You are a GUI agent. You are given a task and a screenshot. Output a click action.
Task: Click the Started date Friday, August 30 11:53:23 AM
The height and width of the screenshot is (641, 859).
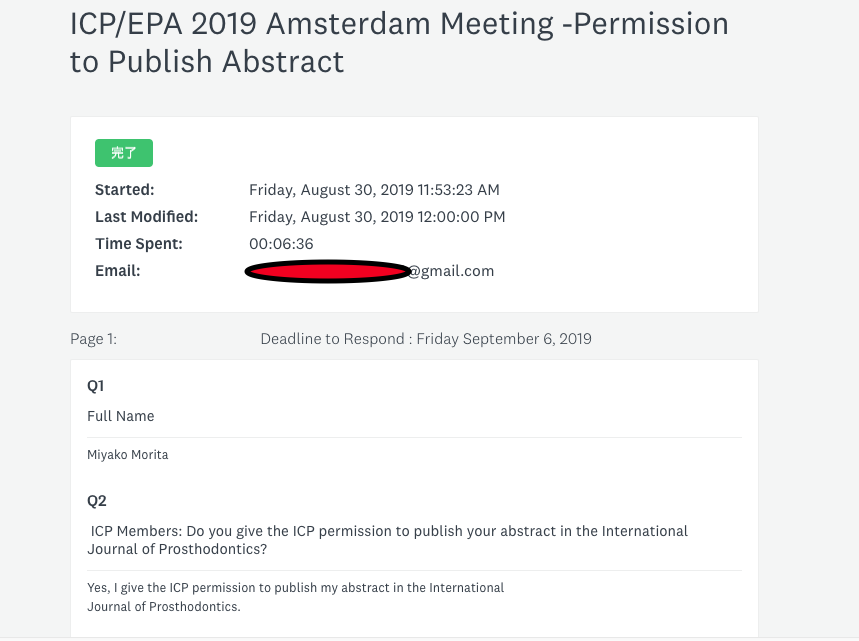pos(374,190)
